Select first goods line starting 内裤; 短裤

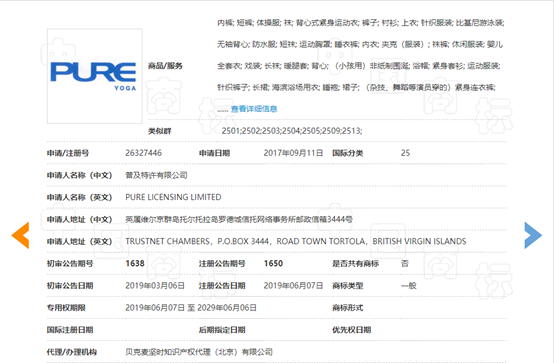click(360, 23)
